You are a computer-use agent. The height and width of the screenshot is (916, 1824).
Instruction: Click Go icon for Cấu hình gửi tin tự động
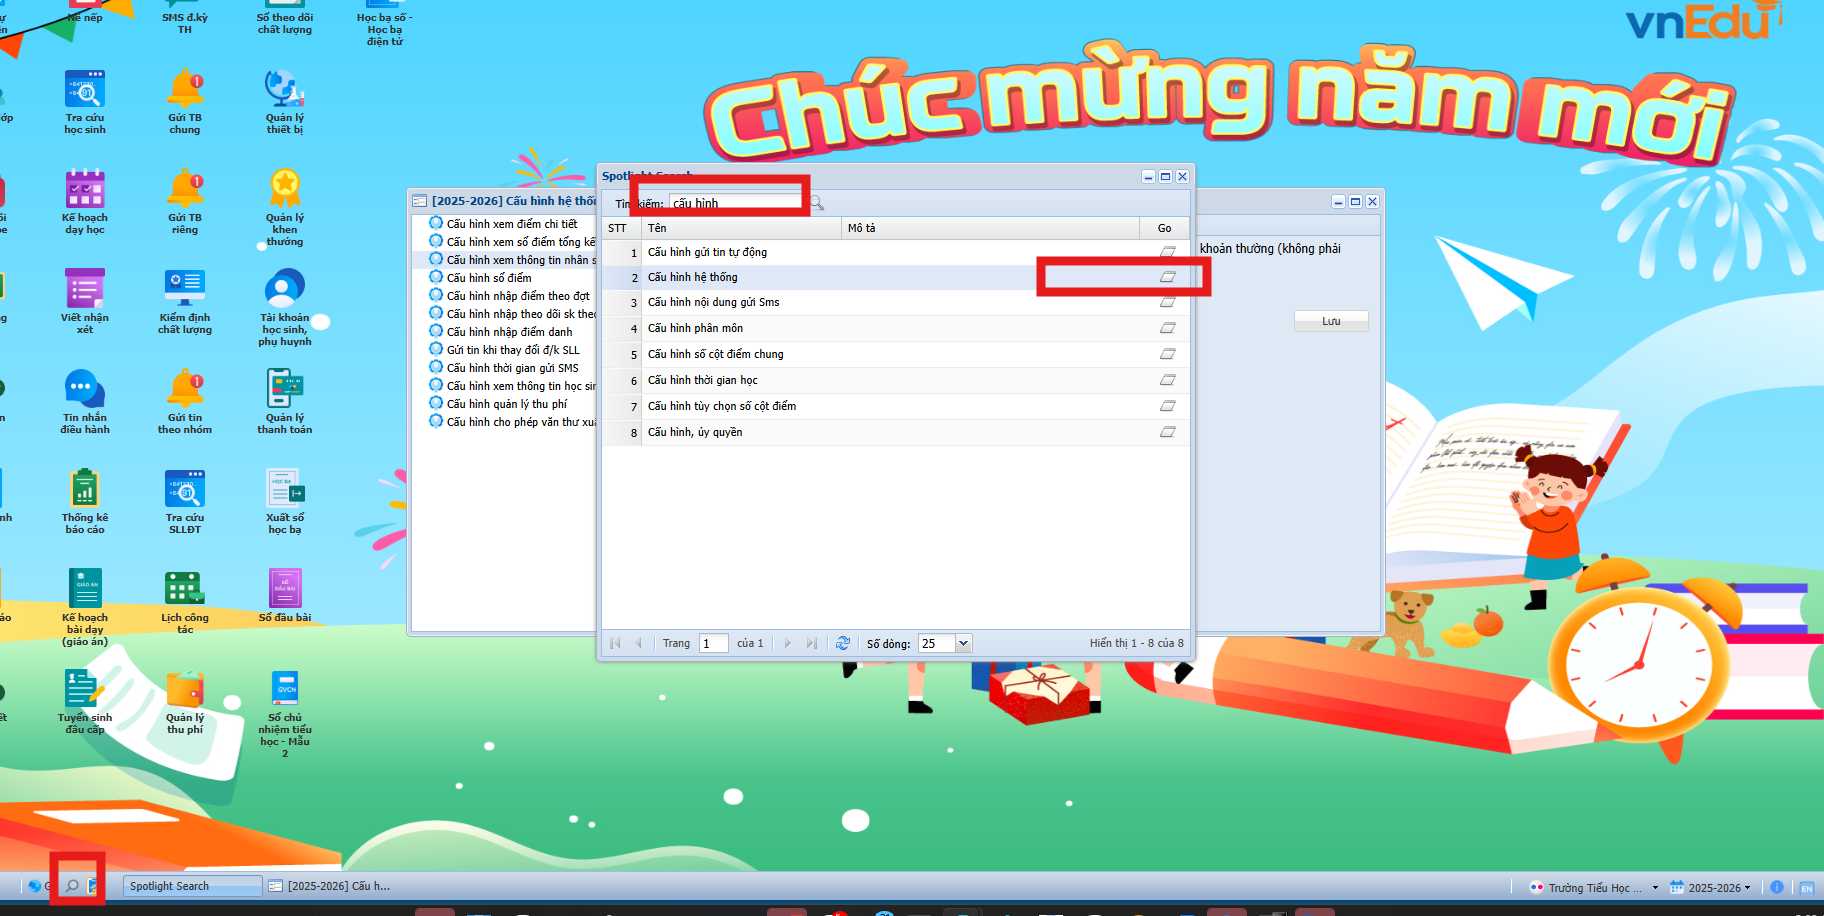(x=1167, y=252)
